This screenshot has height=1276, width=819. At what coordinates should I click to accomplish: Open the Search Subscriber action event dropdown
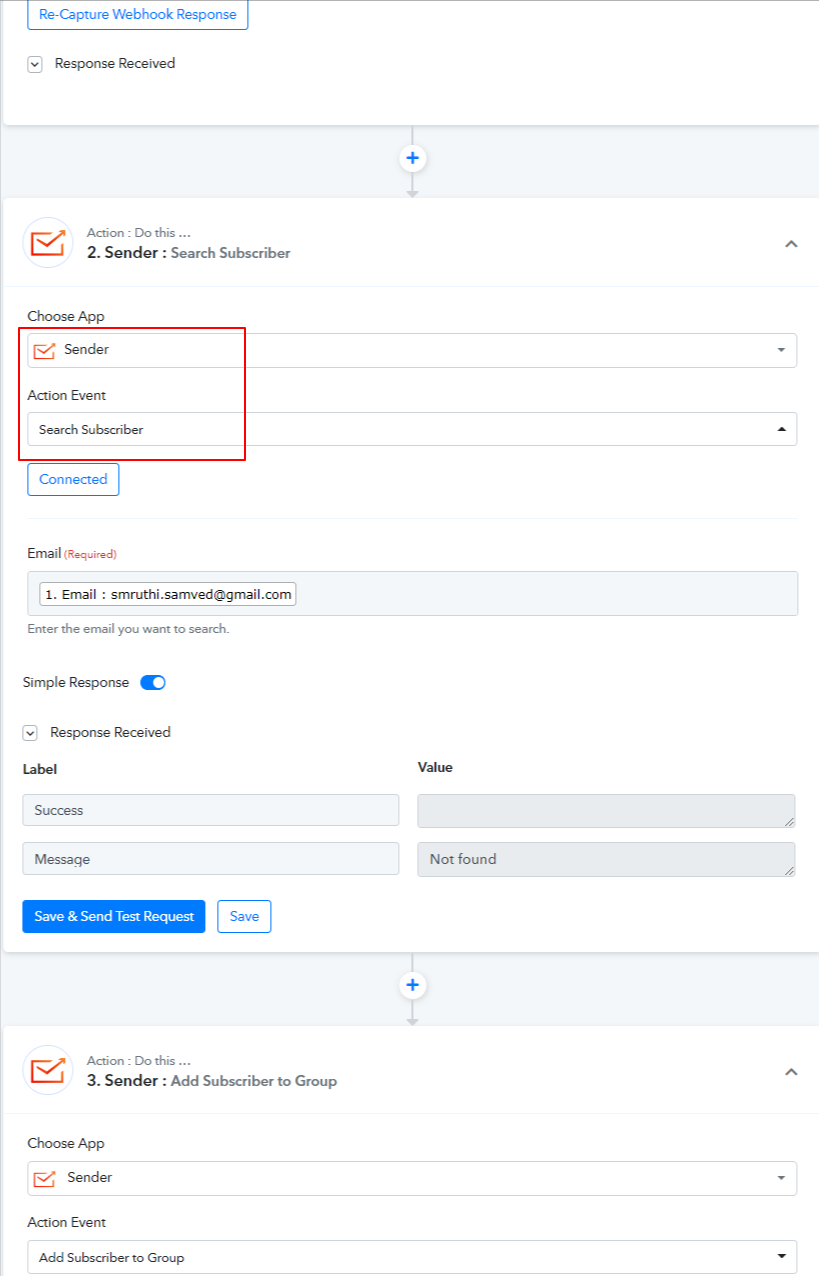pos(412,429)
